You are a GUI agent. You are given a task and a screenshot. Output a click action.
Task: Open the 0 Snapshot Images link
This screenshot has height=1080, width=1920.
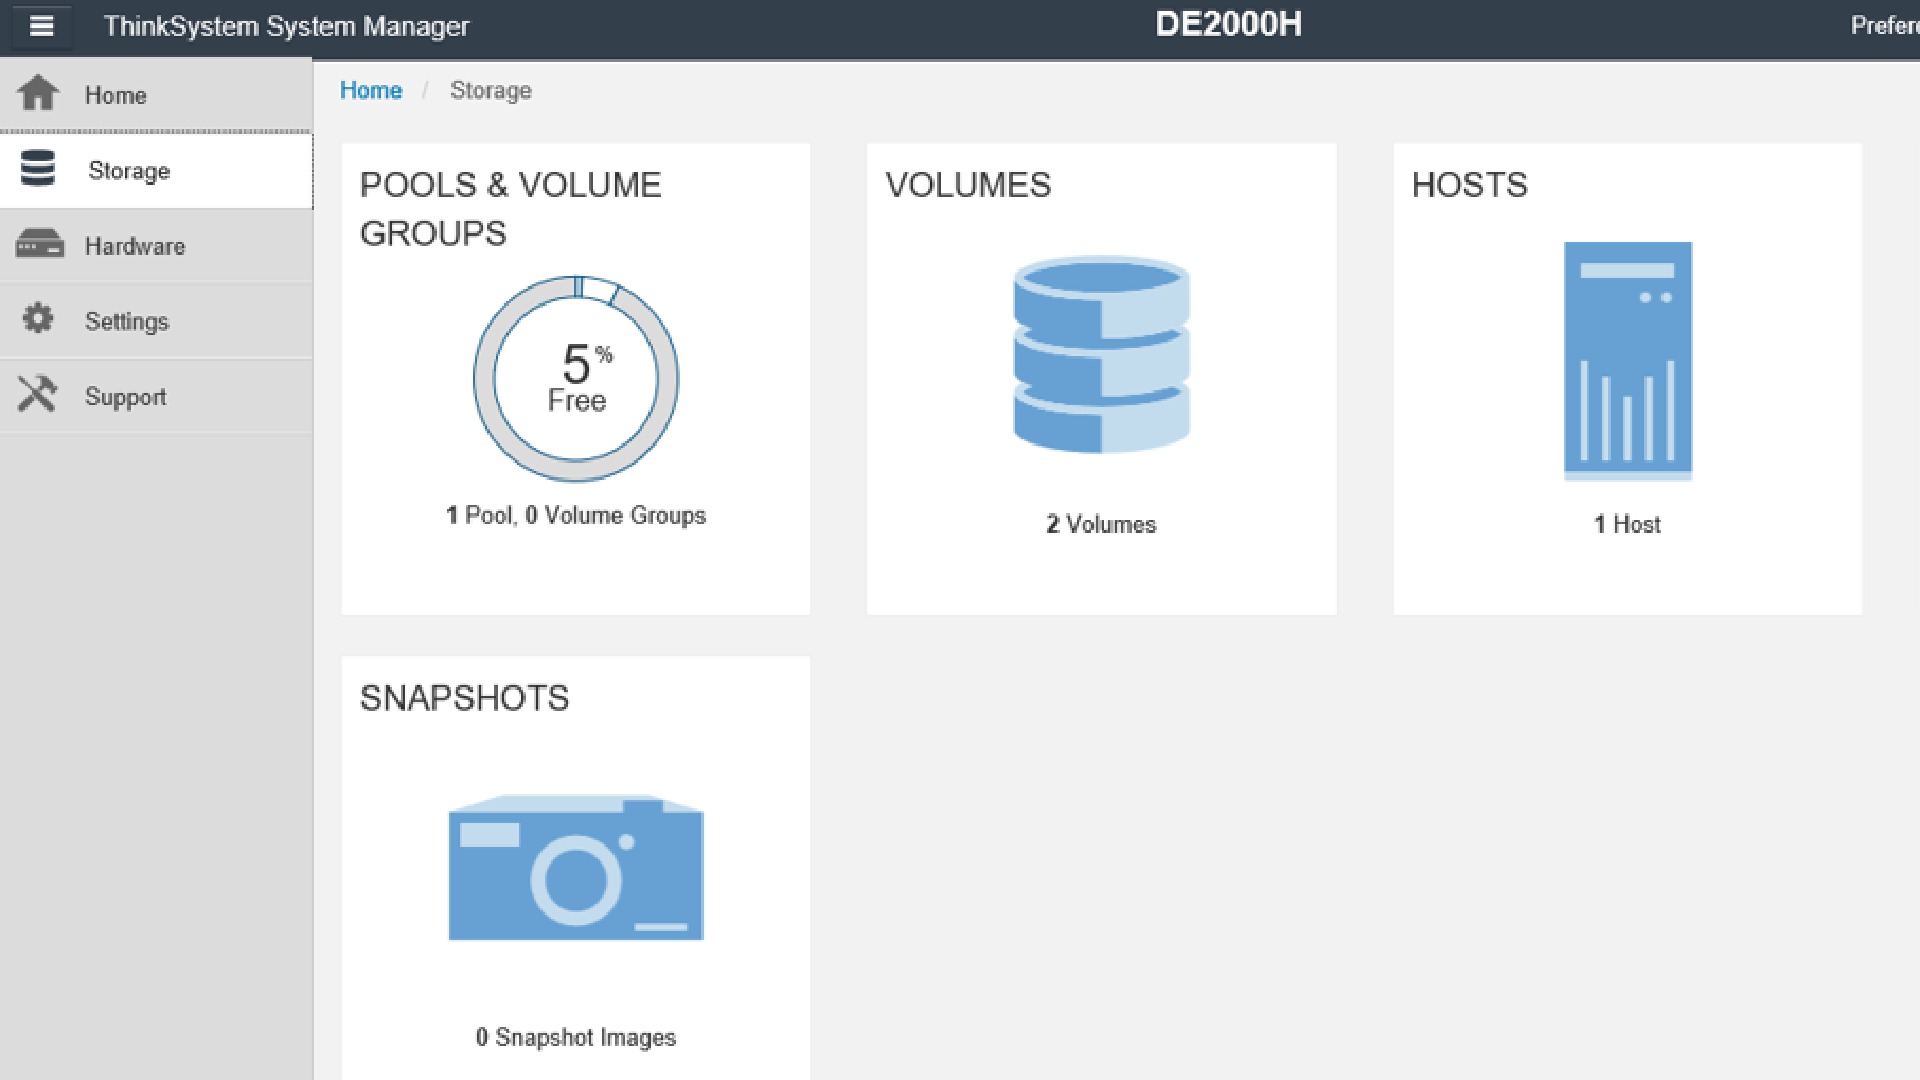[x=576, y=1037]
